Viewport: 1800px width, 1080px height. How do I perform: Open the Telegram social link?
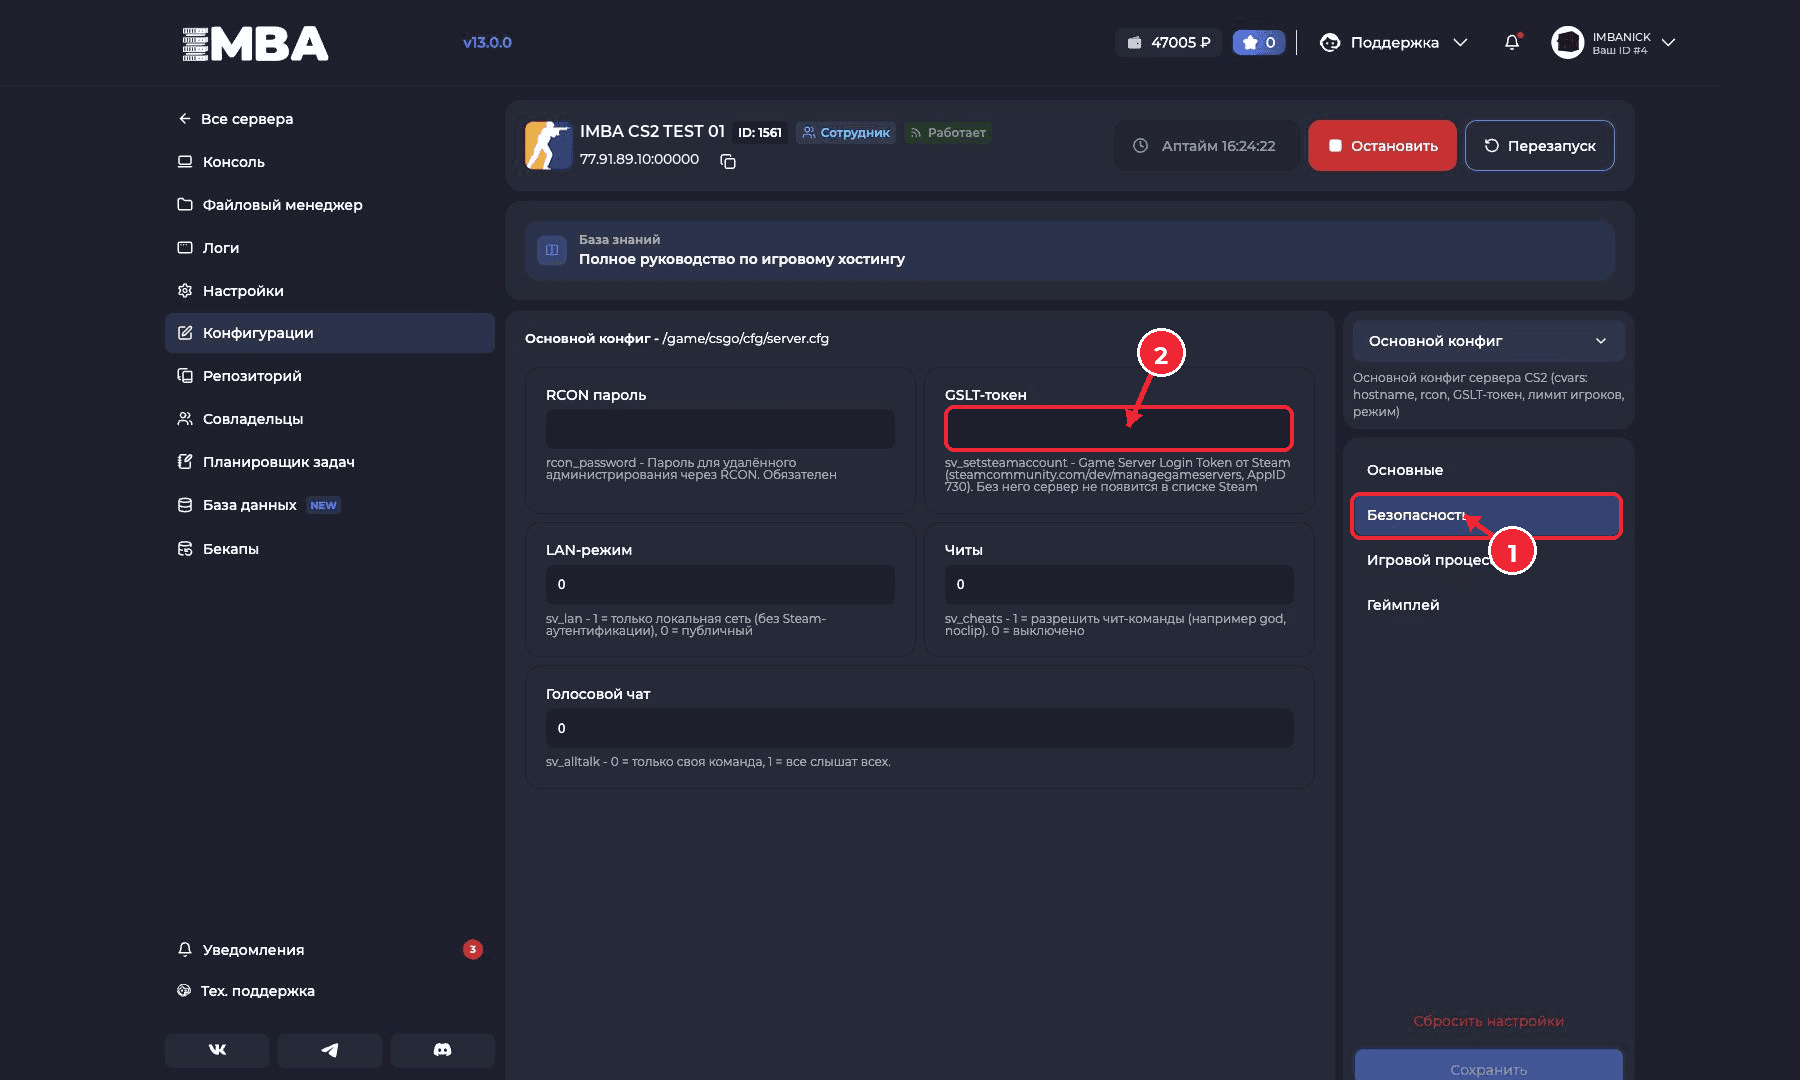coord(330,1049)
